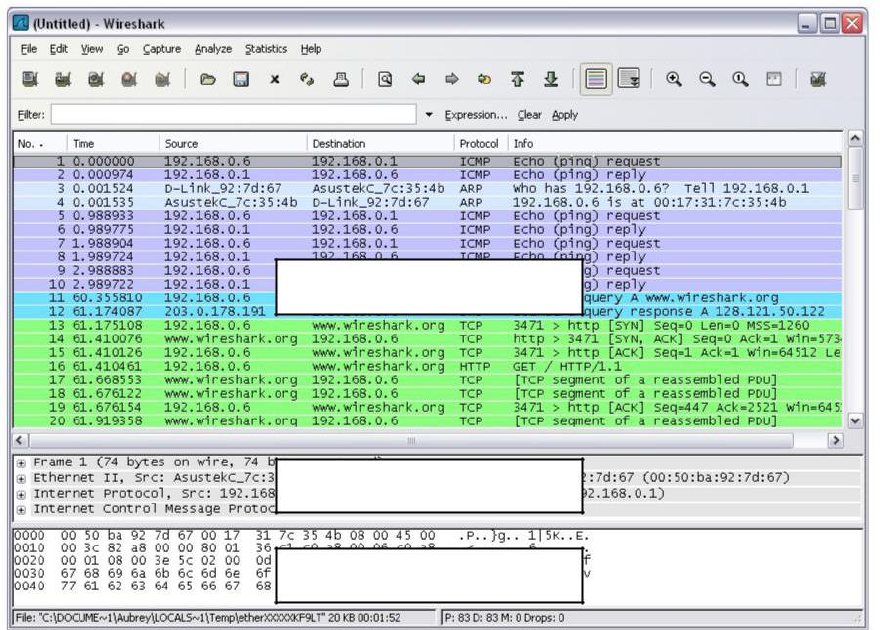Select packet 3 ARP who has row
This screenshot has width=880, height=630.
click(x=428, y=188)
